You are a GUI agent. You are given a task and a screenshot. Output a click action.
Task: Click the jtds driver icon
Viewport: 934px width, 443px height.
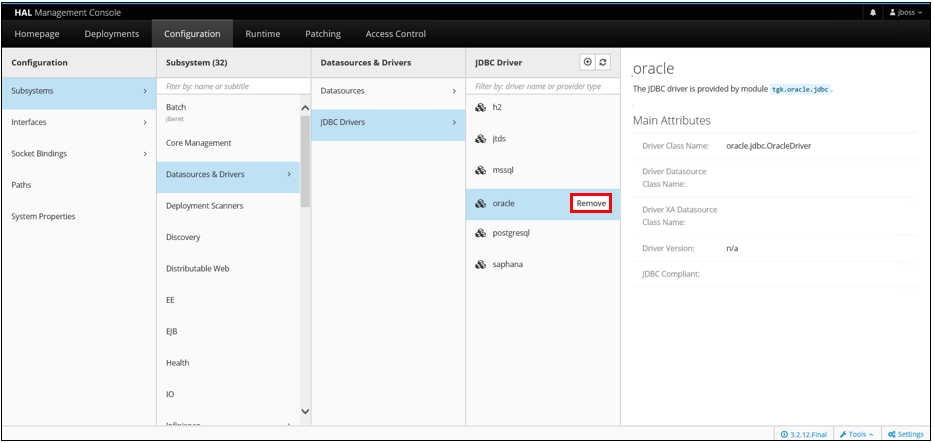tap(480, 139)
